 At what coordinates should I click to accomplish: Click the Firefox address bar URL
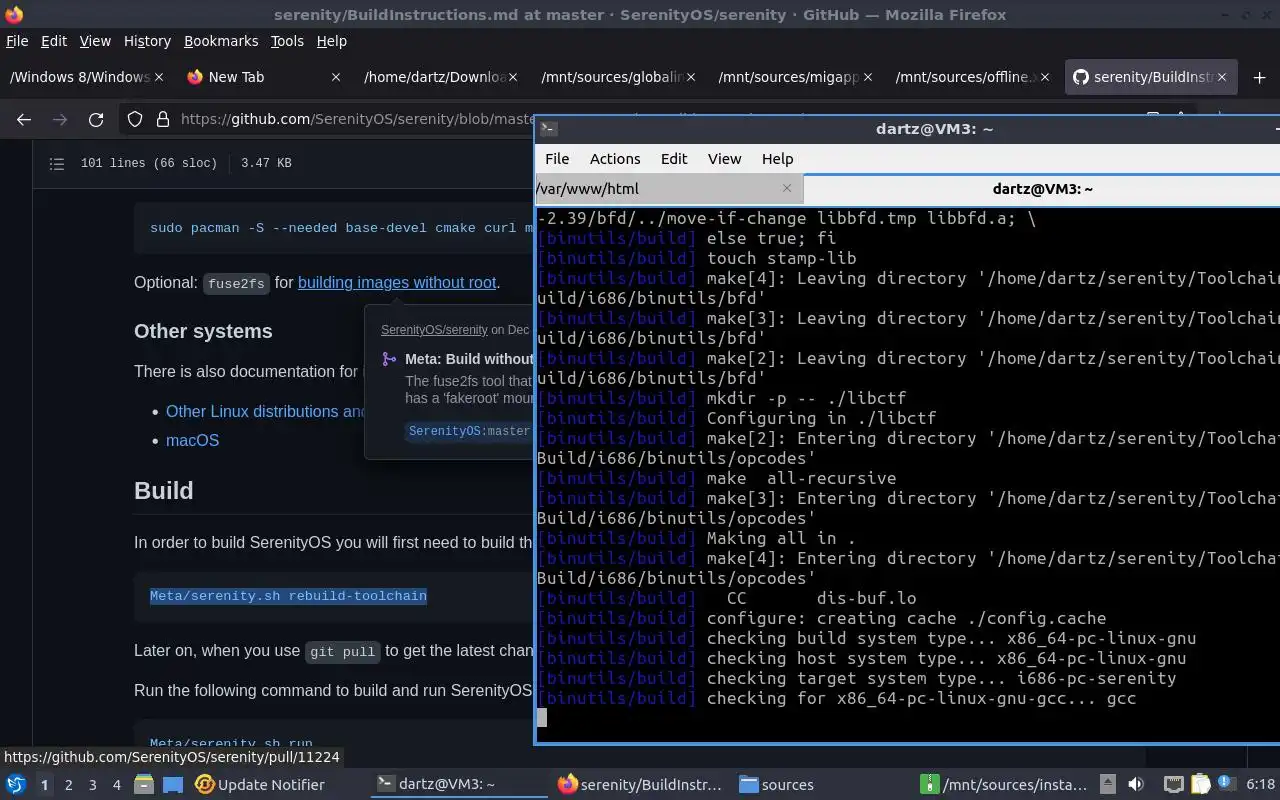[x=358, y=119]
